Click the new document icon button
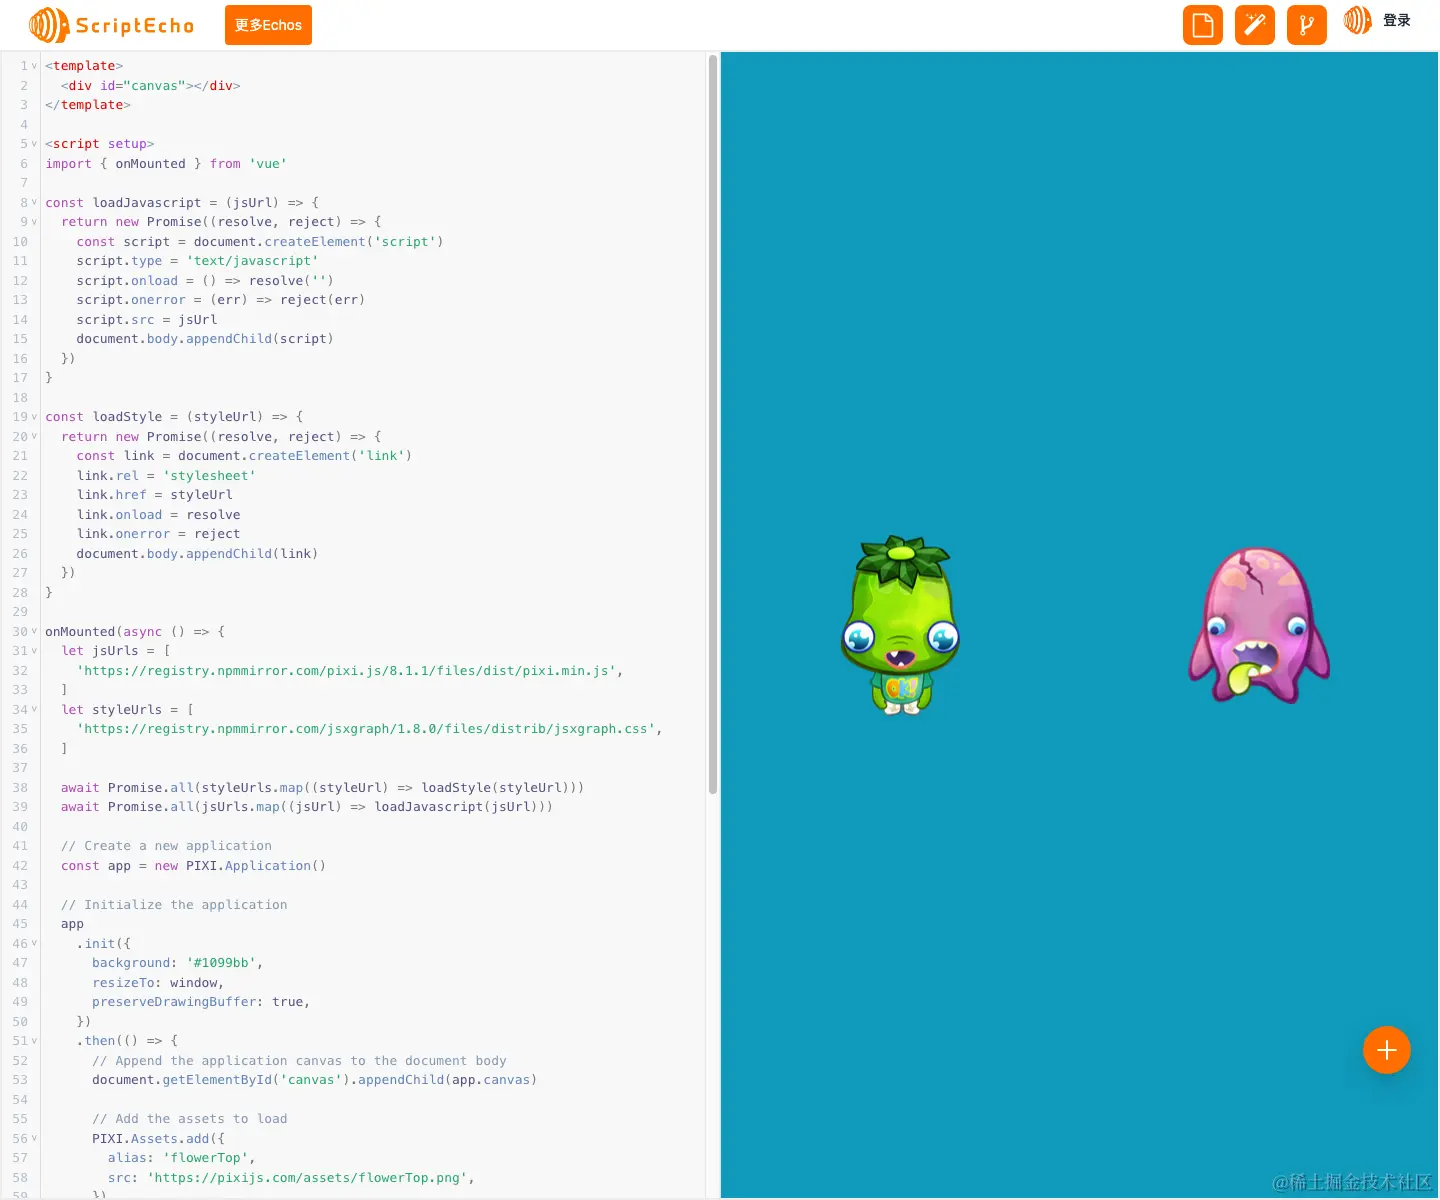The image size is (1440, 1200). [x=1203, y=25]
